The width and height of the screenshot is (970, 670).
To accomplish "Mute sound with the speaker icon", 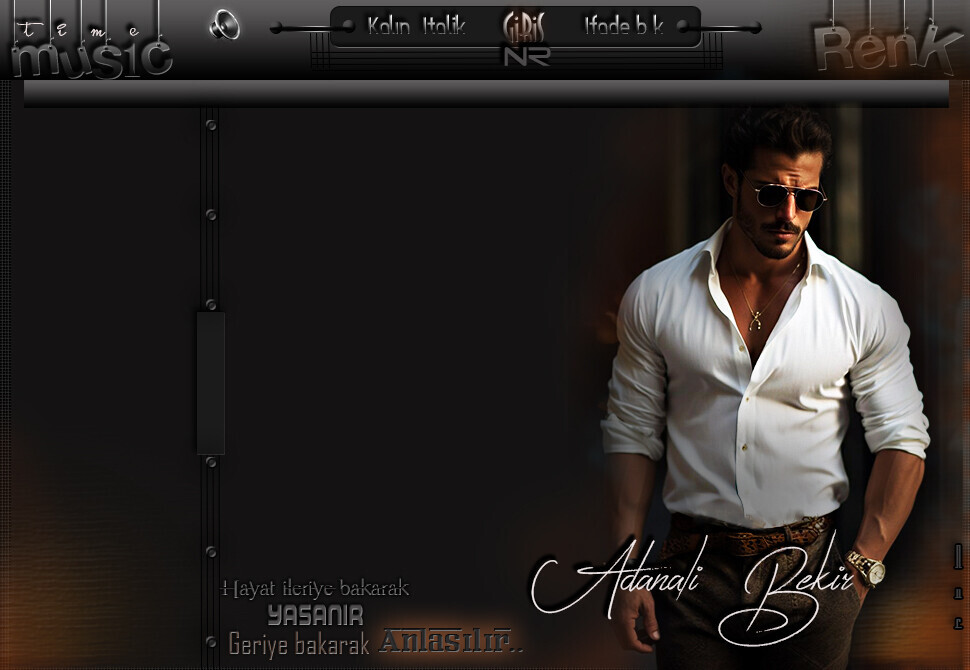I will pyautogui.click(x=224, y=24).
